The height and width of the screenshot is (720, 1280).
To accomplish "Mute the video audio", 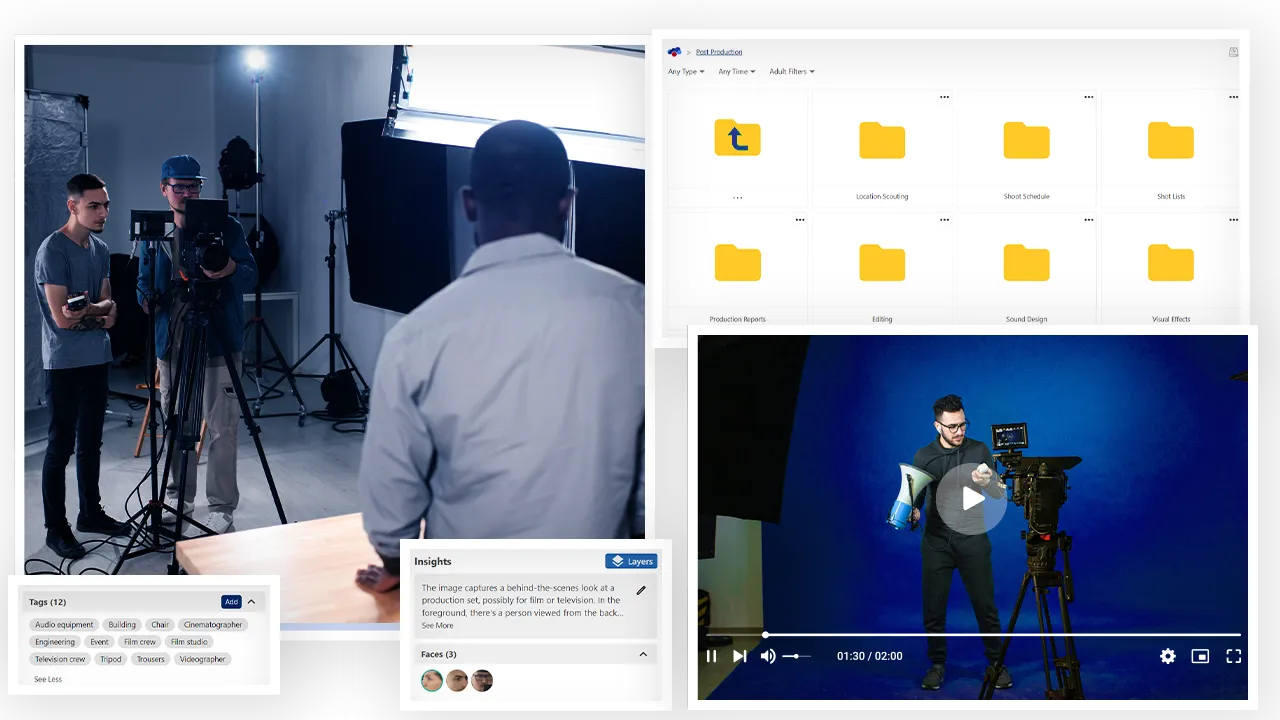I will coord(768,656).
